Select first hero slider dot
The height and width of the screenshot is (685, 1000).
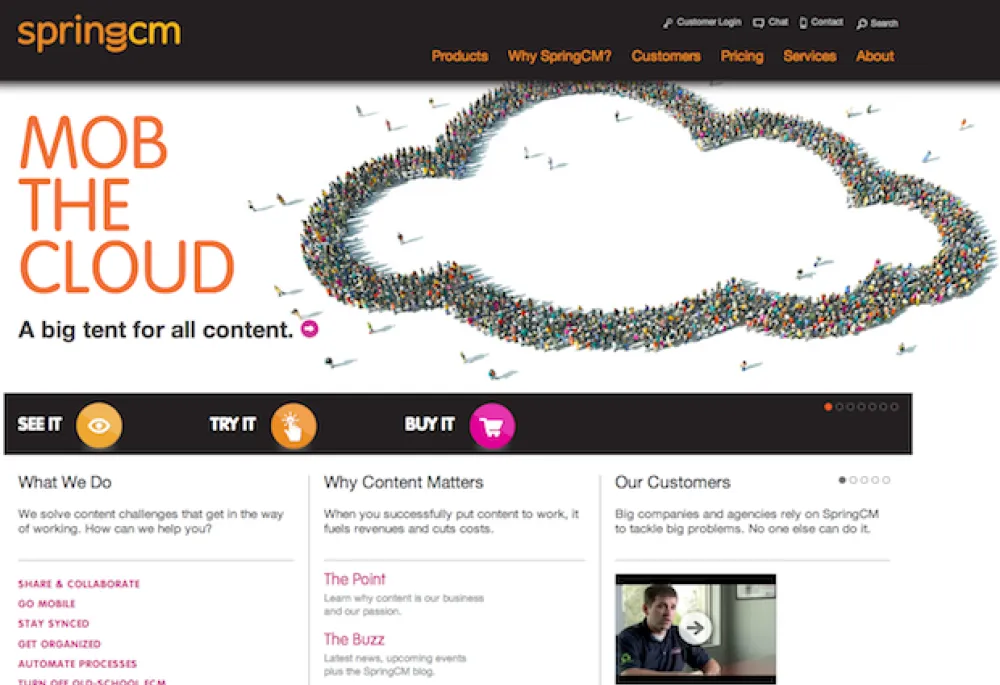point(828,407)
